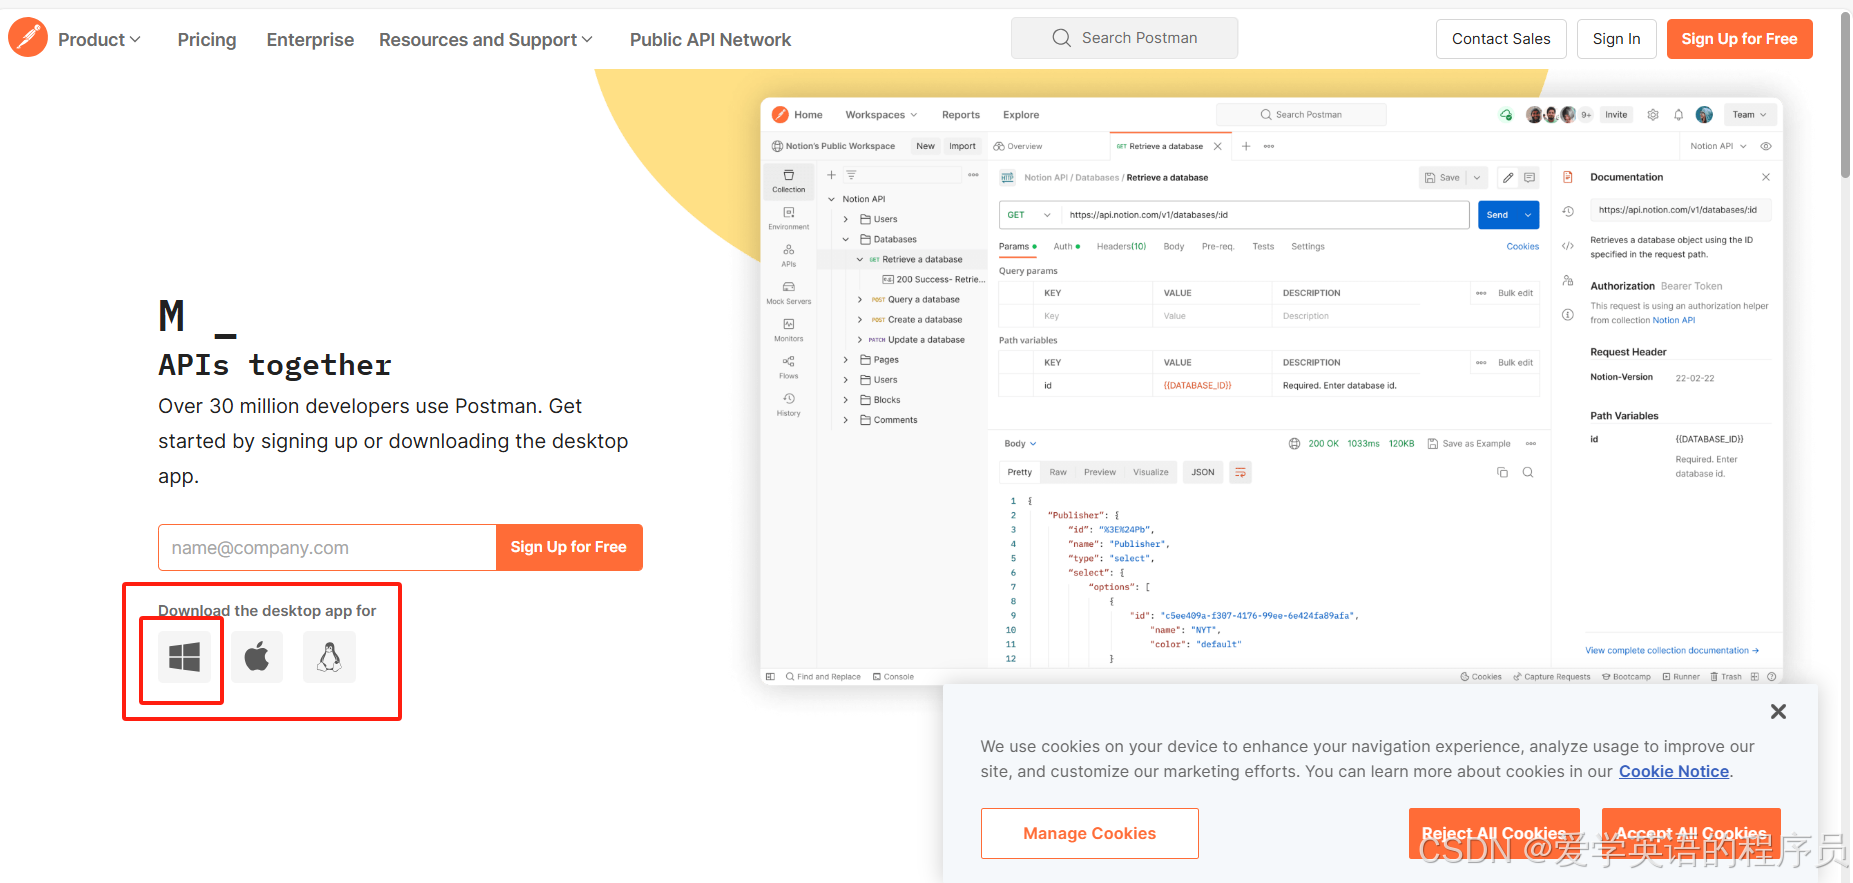Screen dimensions: 1853x883
Task: Click the Manage Cookies button
Action: (x=1089, y=833)
